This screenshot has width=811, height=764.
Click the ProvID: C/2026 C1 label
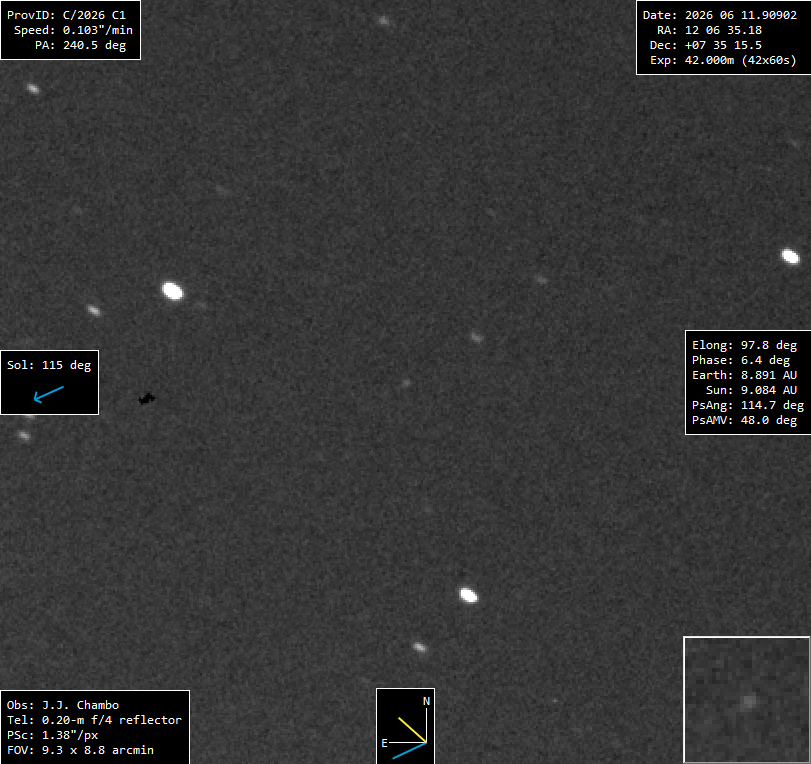[66, 15]
